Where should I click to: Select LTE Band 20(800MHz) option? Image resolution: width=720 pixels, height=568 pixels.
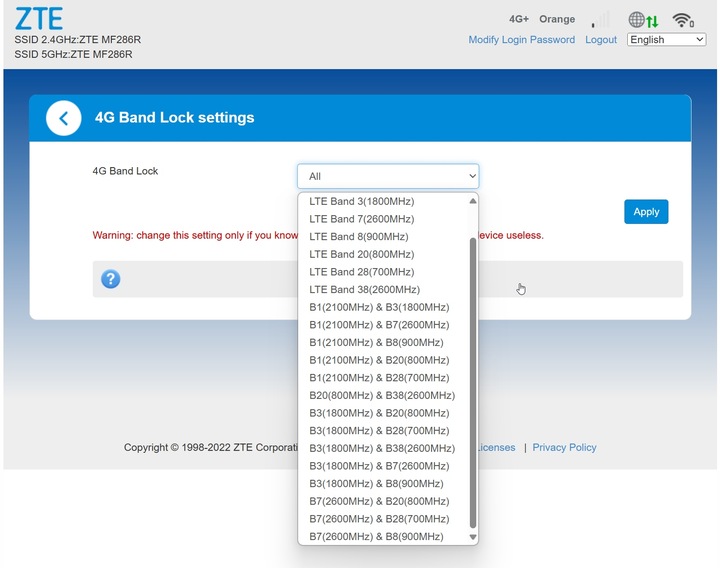point(361,255)
